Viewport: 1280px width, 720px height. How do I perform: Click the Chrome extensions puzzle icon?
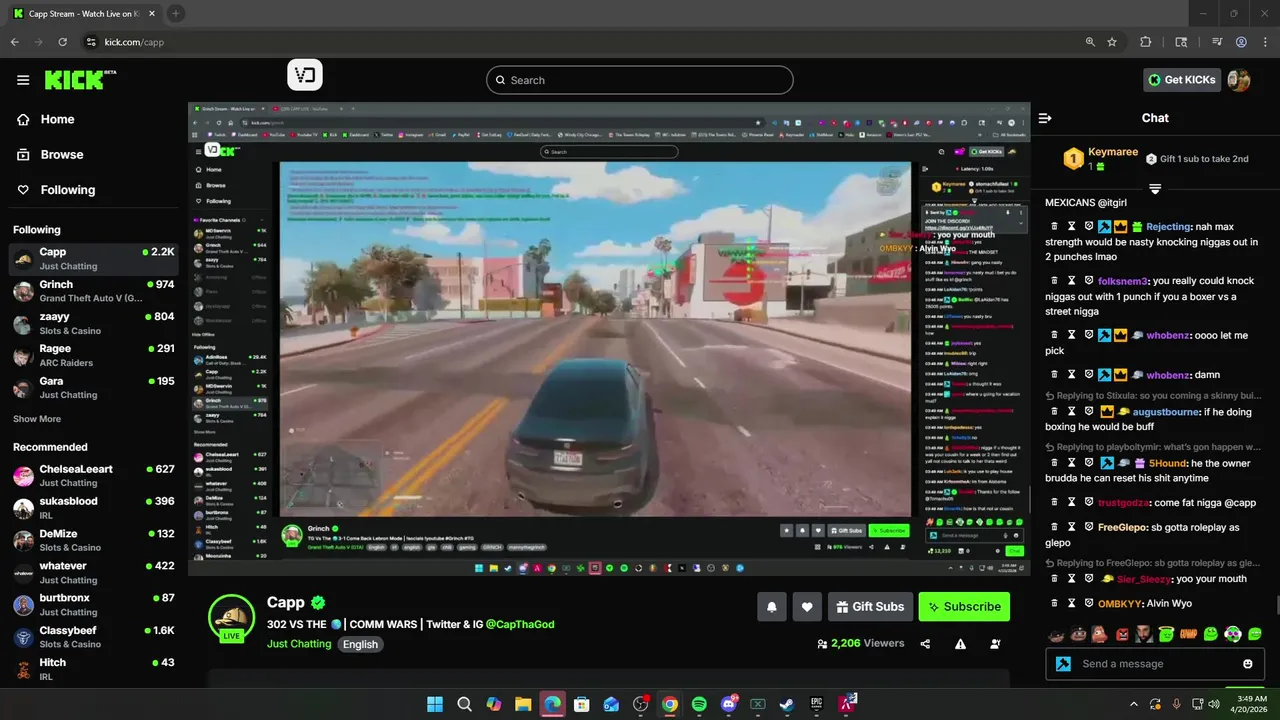pos(1146,42)
